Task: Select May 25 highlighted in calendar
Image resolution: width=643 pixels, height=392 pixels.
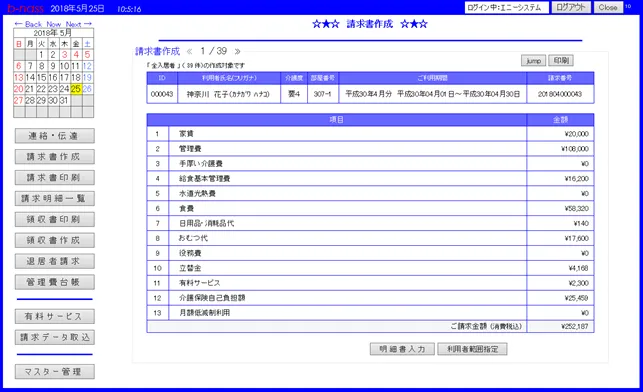Action: point(76,89)
